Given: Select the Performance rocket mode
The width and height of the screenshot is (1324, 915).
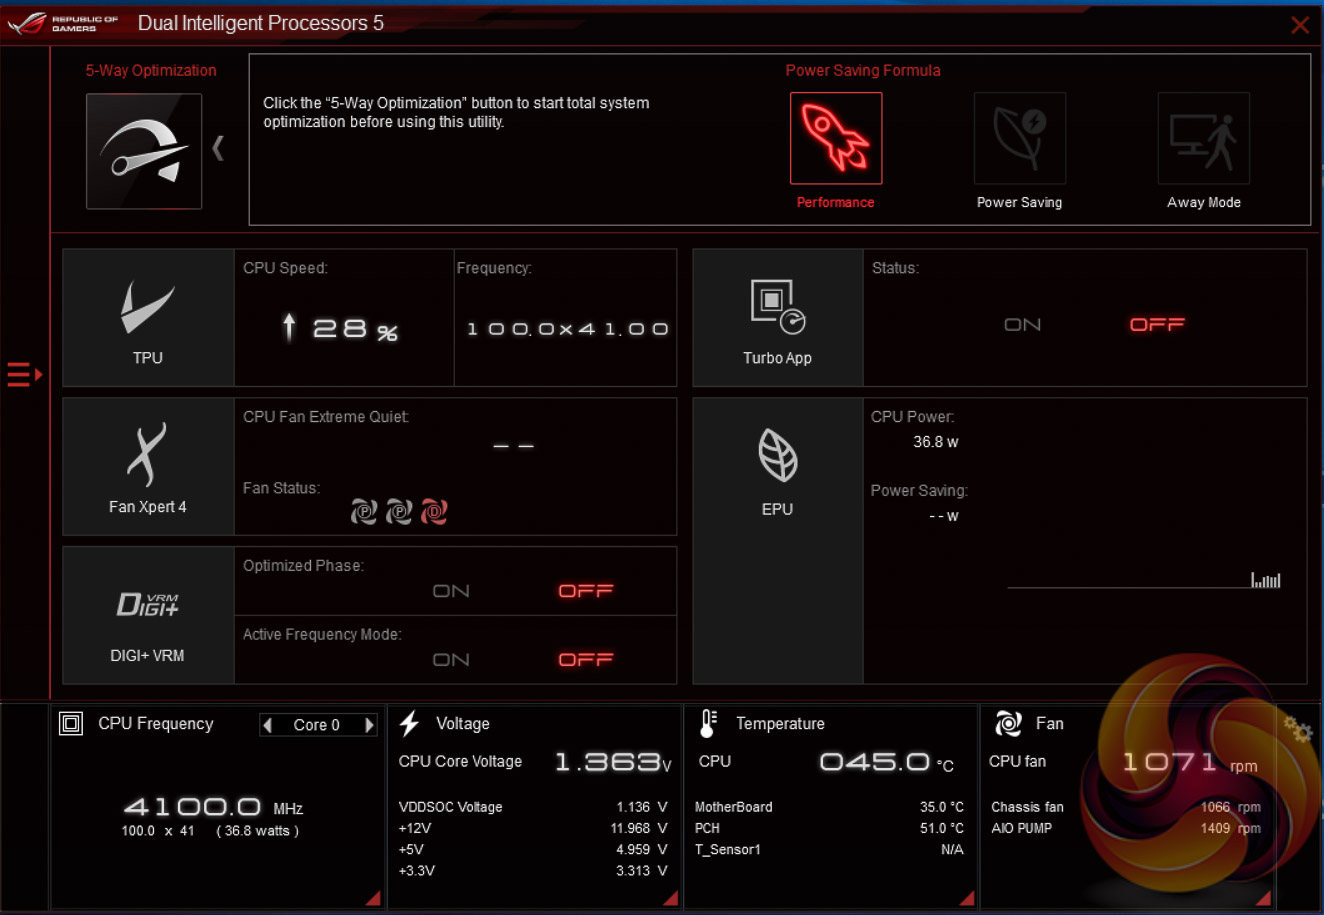Looking at the screenshot, I should (835, 139).
